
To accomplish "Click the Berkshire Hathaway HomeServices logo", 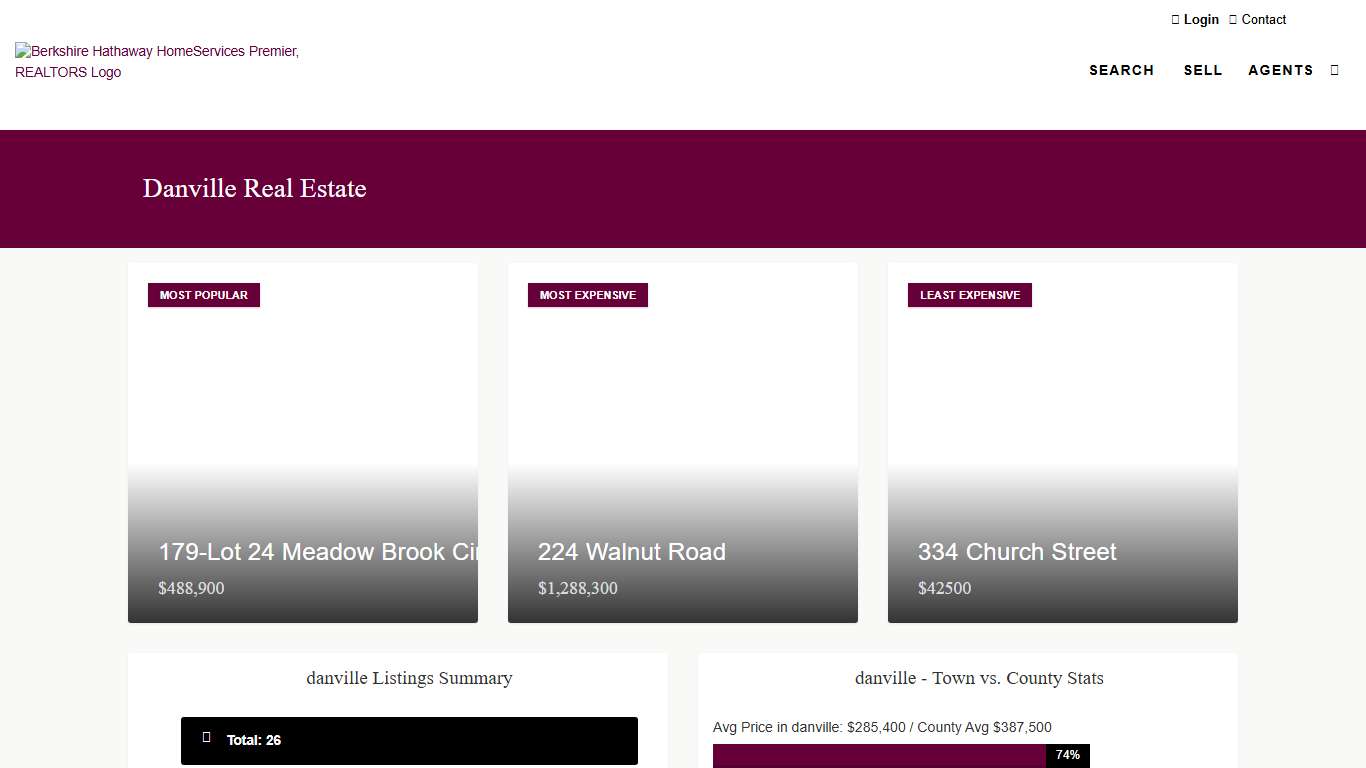I will pyautogui.click(x=157, y=61).
